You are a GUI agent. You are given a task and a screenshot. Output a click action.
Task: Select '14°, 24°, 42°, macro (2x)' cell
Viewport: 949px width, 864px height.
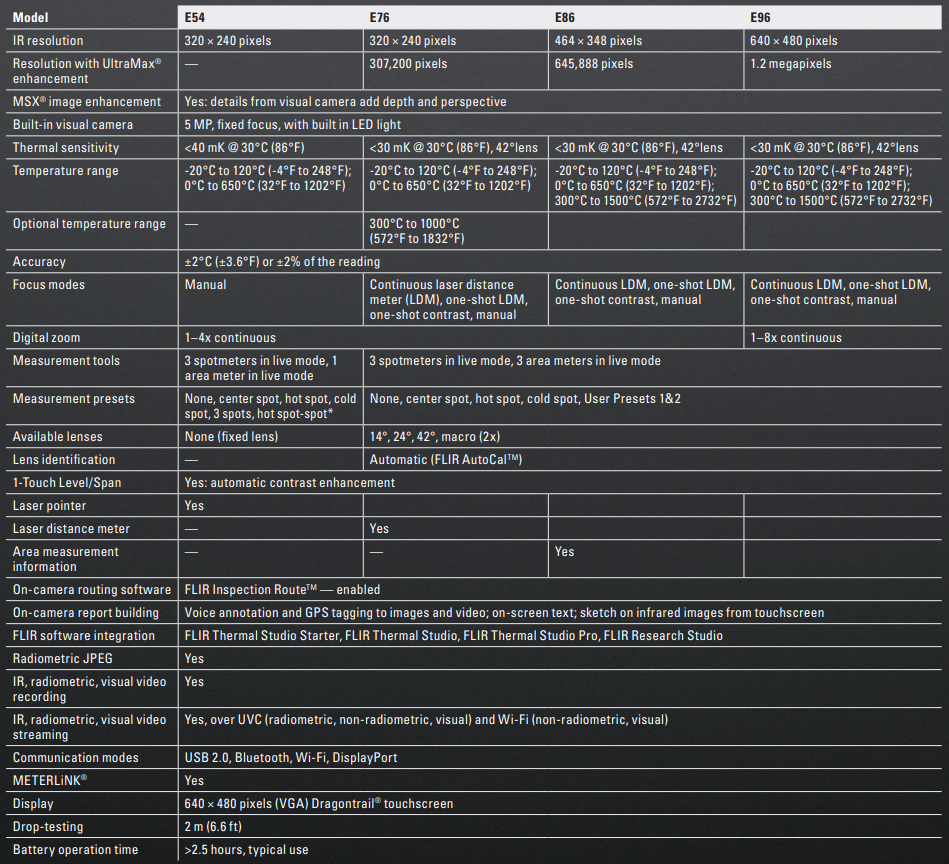click(x=435, y=437)
